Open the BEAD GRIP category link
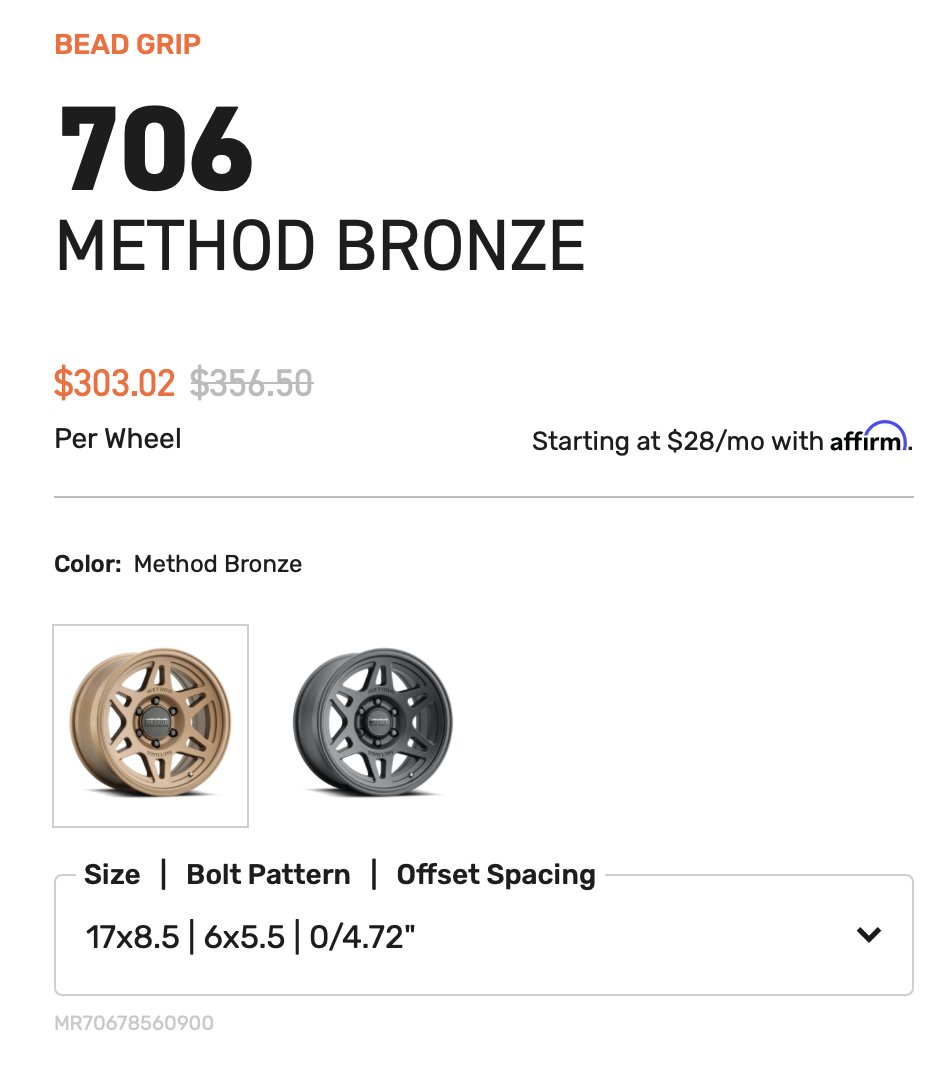Viewport: 952px width, 1068px height. [x=127, y=45]
